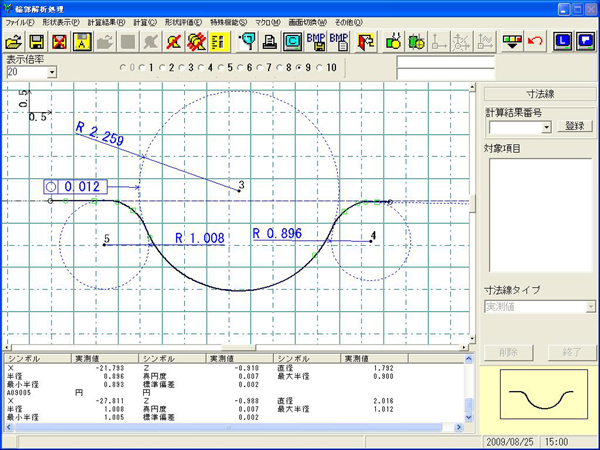Click the red door exit icon
This screenshot has width=600, height=450.
(365, 41)
